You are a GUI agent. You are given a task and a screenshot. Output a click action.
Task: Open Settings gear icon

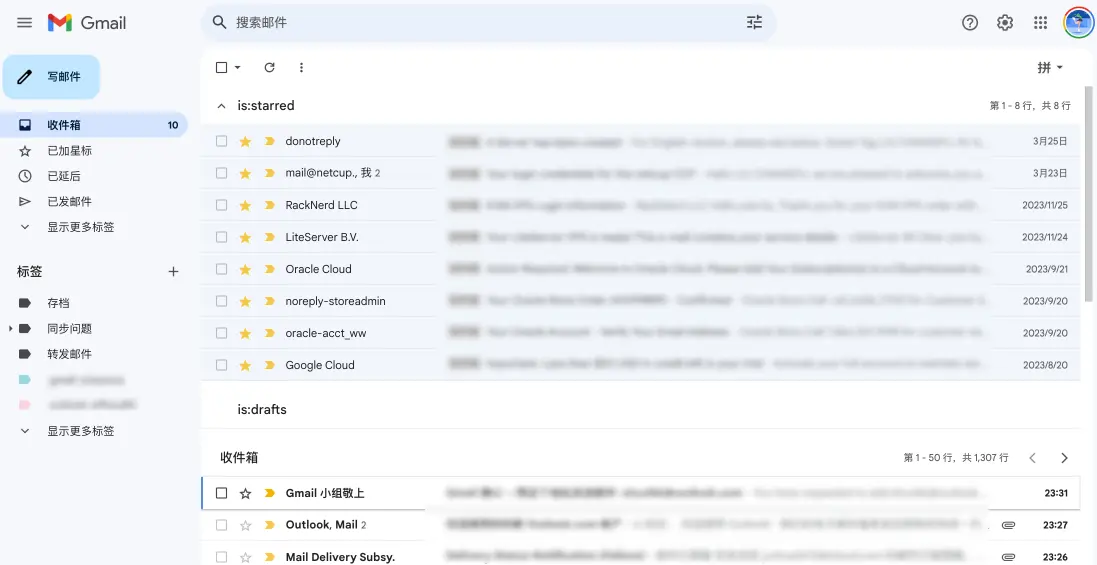(1005, 22)
